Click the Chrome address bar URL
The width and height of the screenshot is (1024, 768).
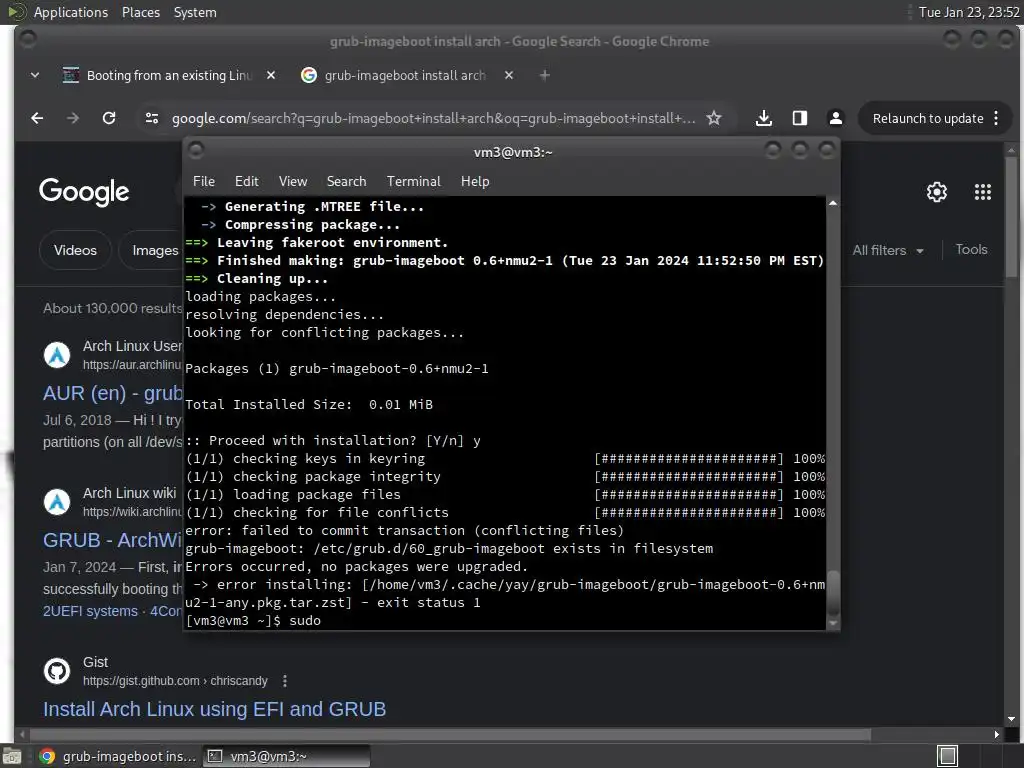click(433, 118)
